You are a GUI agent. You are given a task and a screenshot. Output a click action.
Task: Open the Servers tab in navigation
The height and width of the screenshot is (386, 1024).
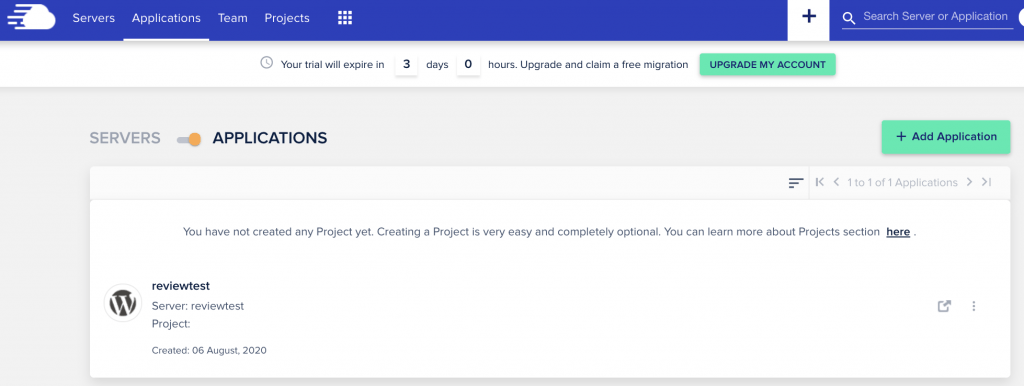(93, 18)
